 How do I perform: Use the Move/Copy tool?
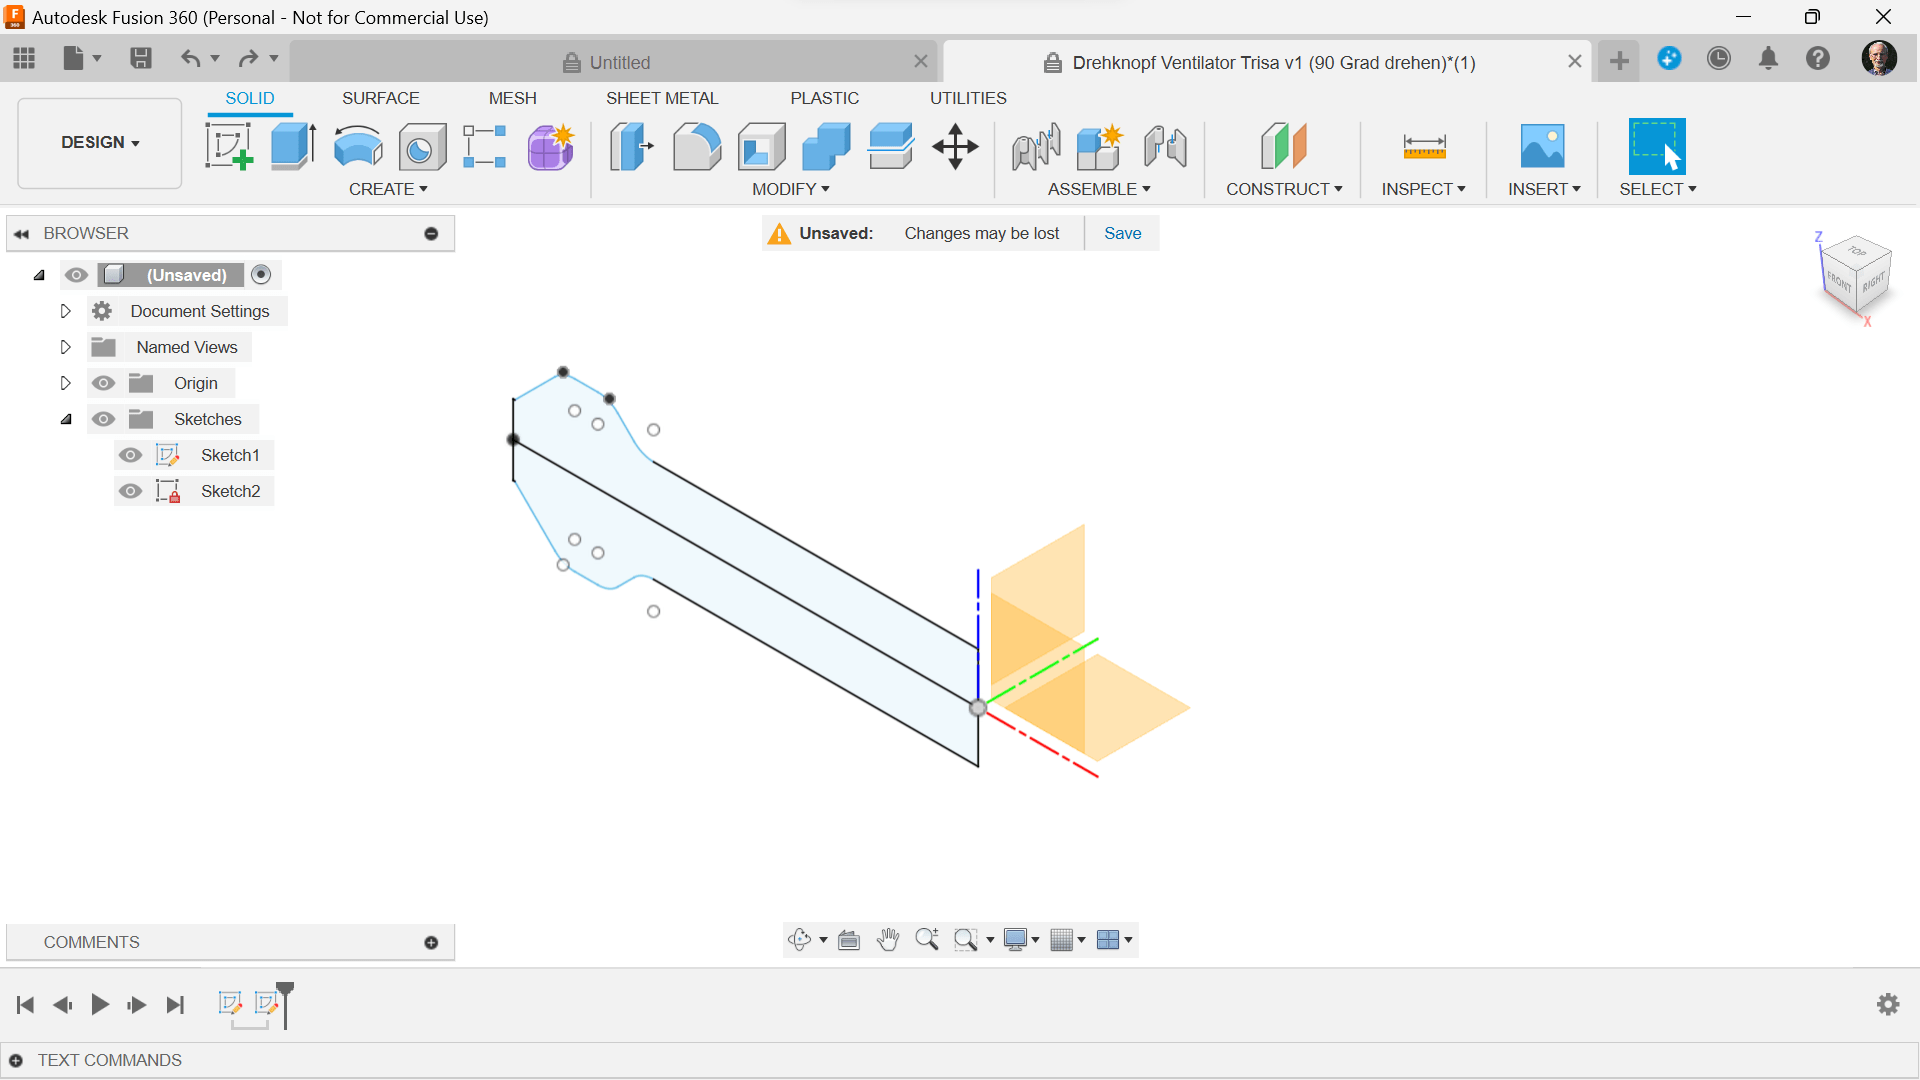point(955,146)
